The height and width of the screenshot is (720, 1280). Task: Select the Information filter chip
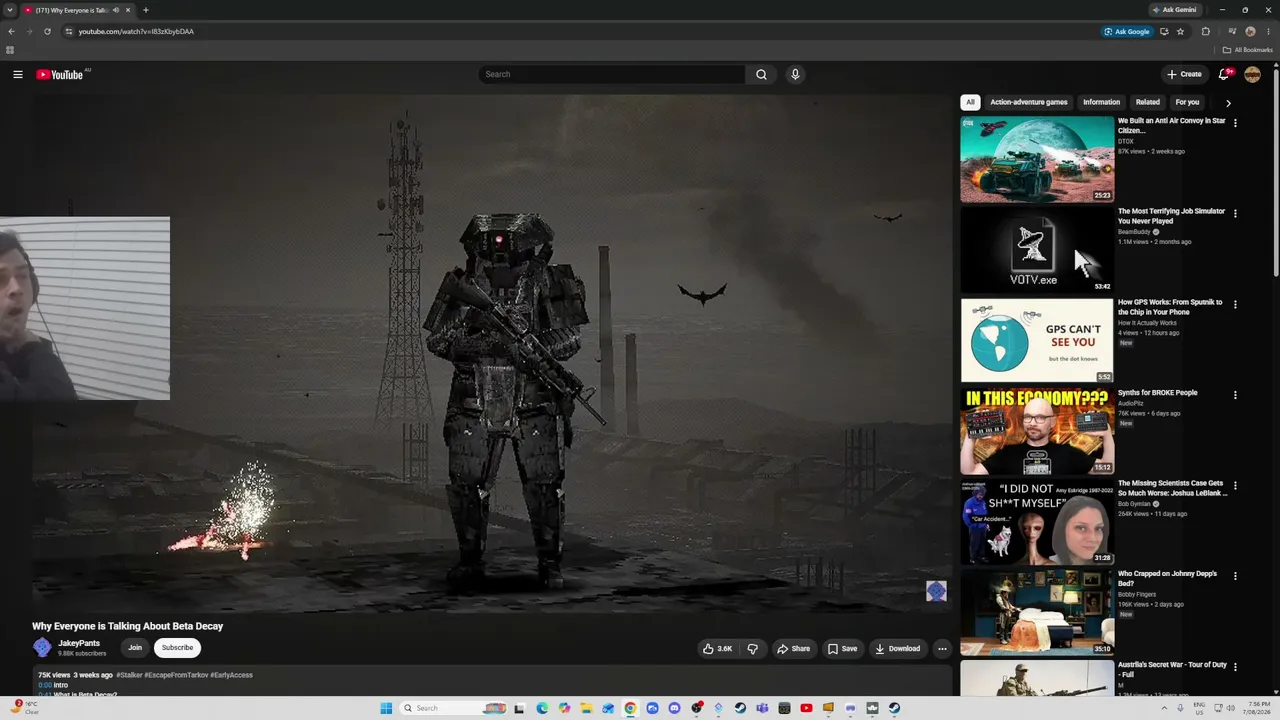(1101, 102)
